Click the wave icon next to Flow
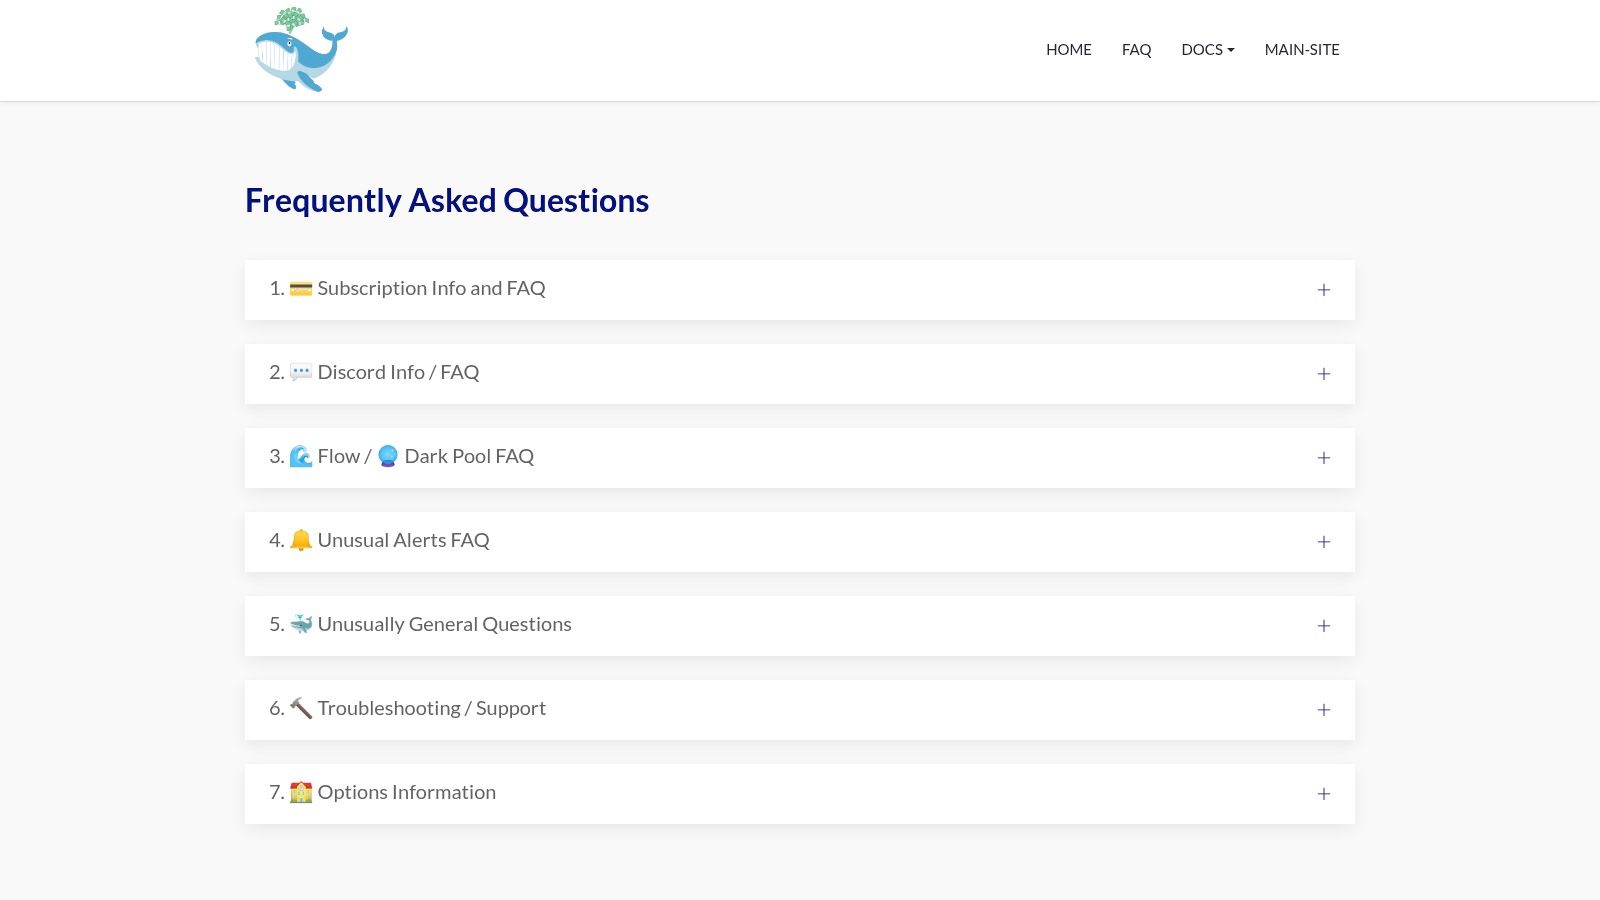 point(301,457)
